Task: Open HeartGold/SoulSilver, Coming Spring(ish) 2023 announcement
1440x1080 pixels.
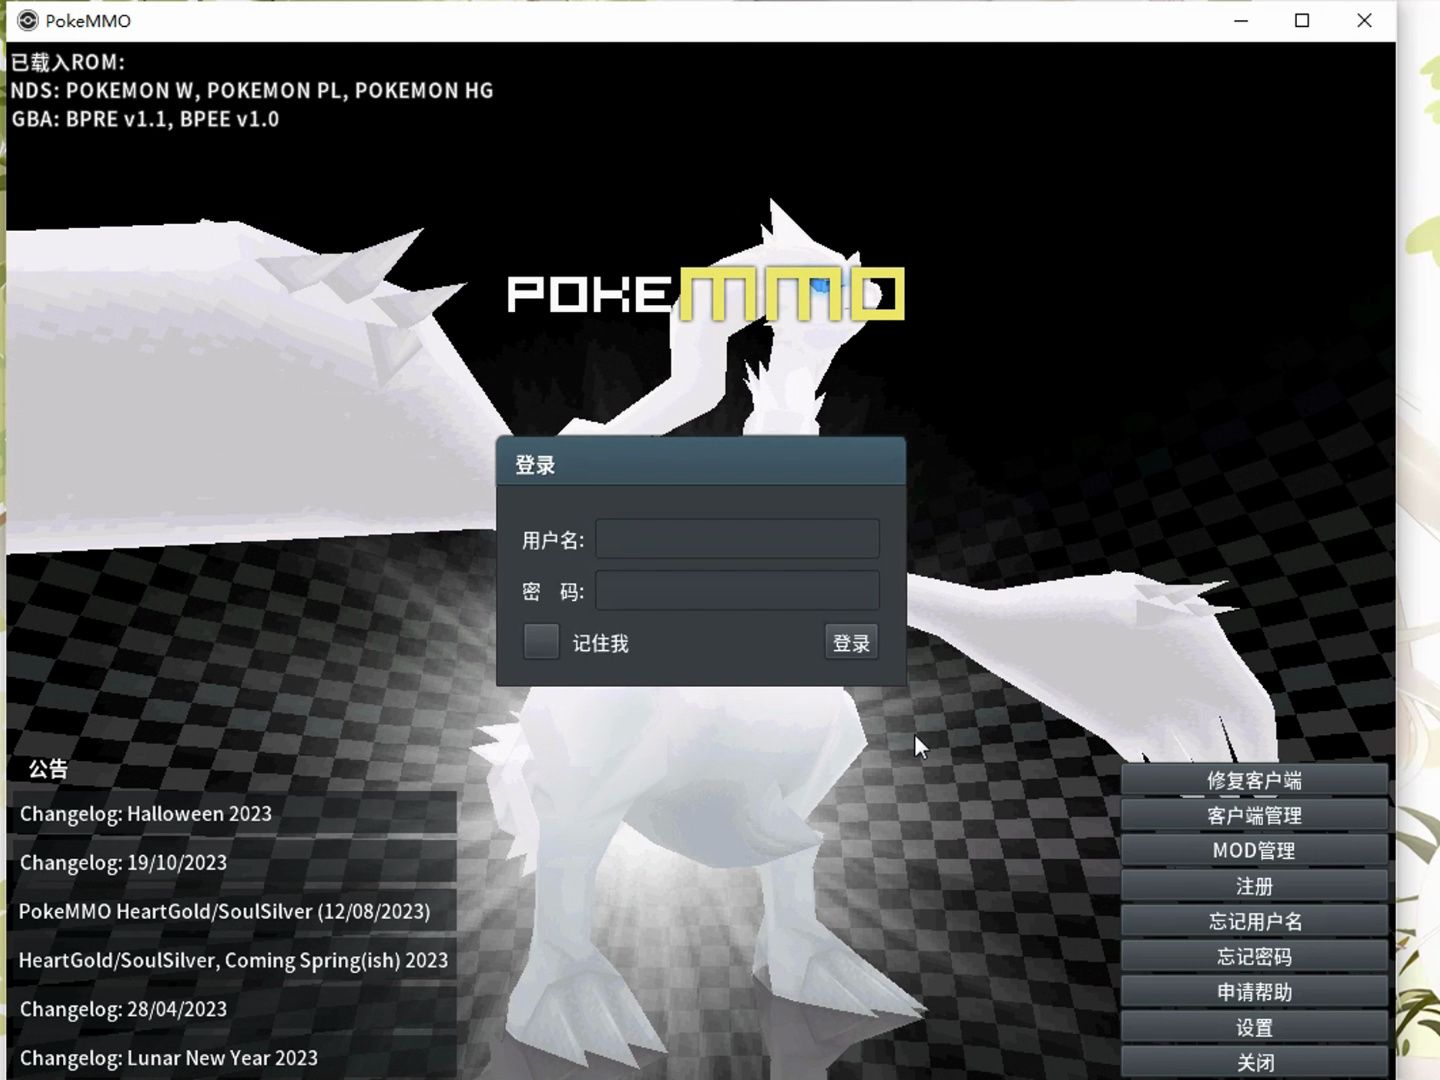Action: (233, 960)
